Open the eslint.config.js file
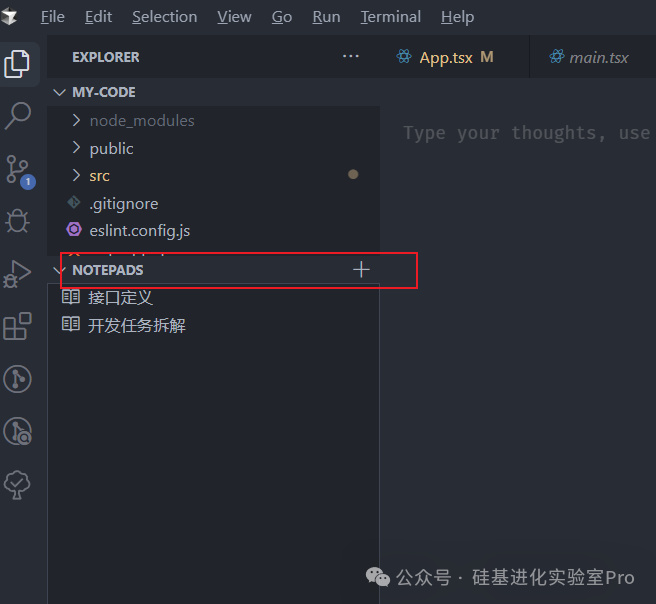Screen dimensions: 656x604 pyautogui.click(x=139, y=231)
